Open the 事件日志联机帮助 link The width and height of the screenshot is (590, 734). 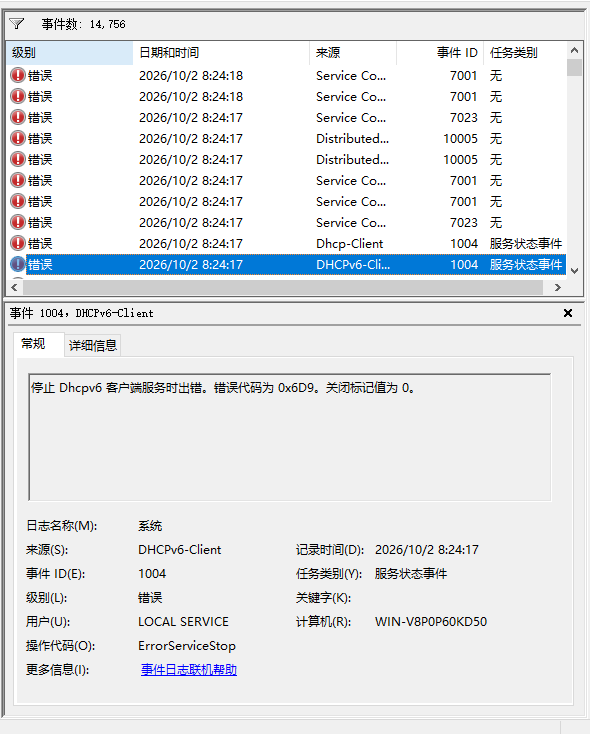[189, 670]
